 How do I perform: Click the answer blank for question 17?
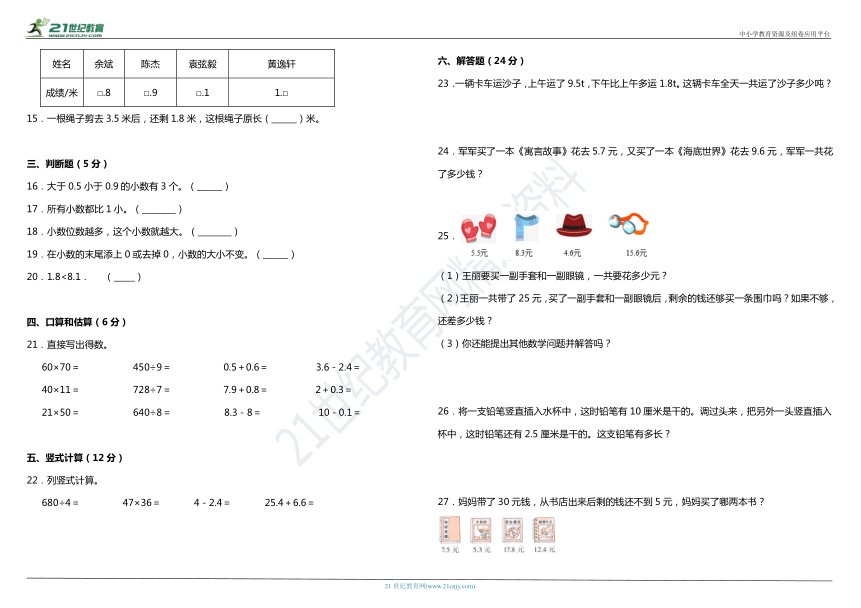click(158, 209)
